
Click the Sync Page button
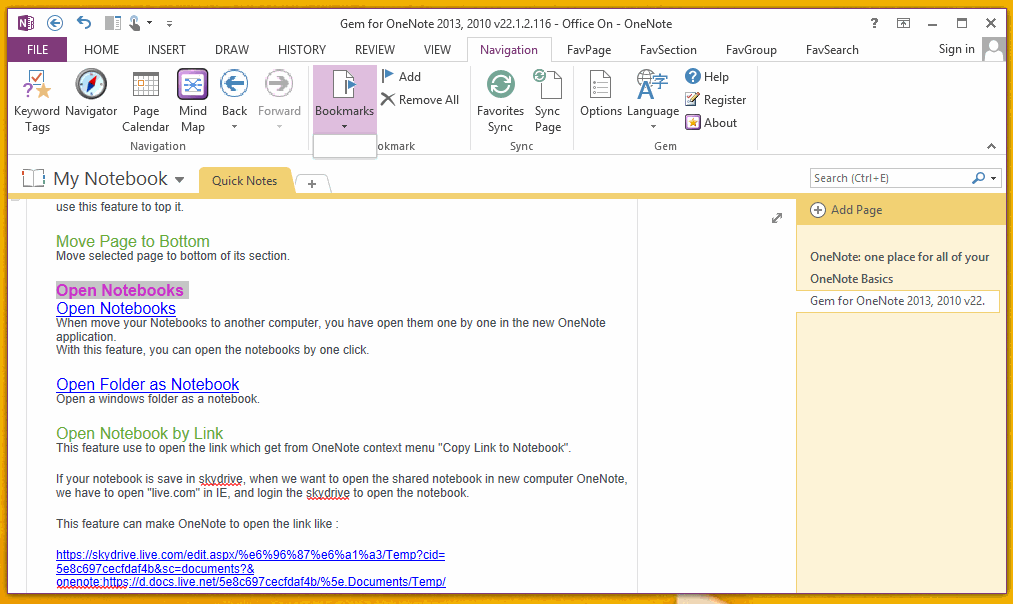(x=547, y=101)
